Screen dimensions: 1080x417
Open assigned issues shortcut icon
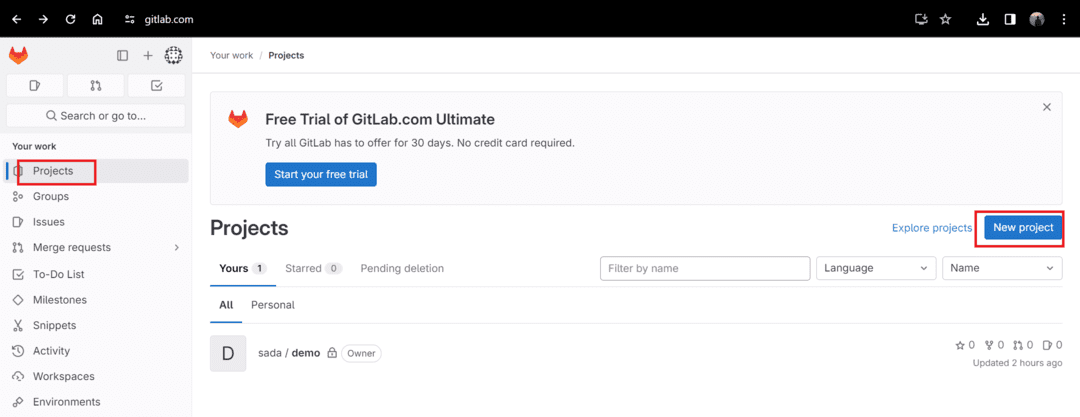[34, 85]
